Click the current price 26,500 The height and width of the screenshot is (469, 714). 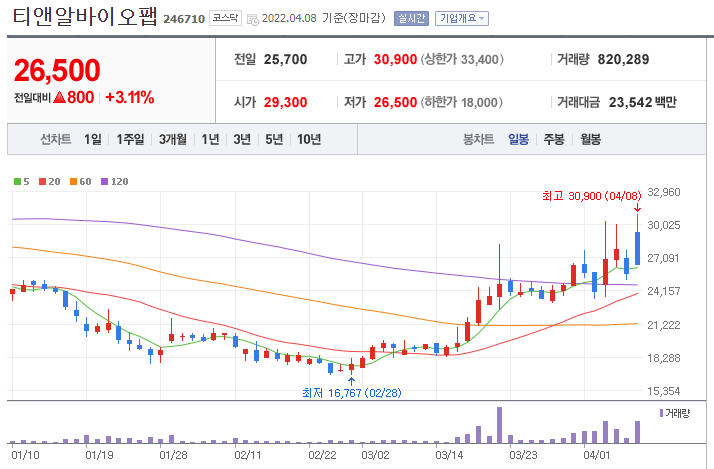57,71
